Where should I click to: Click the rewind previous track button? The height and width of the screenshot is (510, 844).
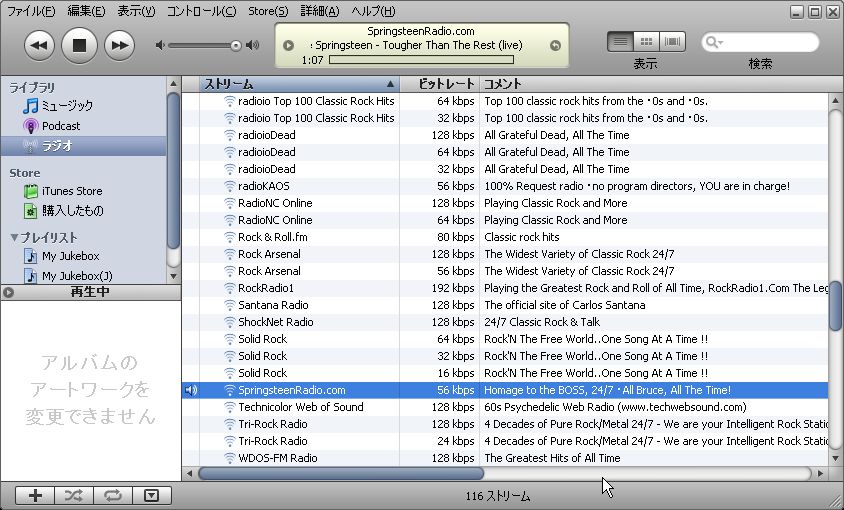39,45
